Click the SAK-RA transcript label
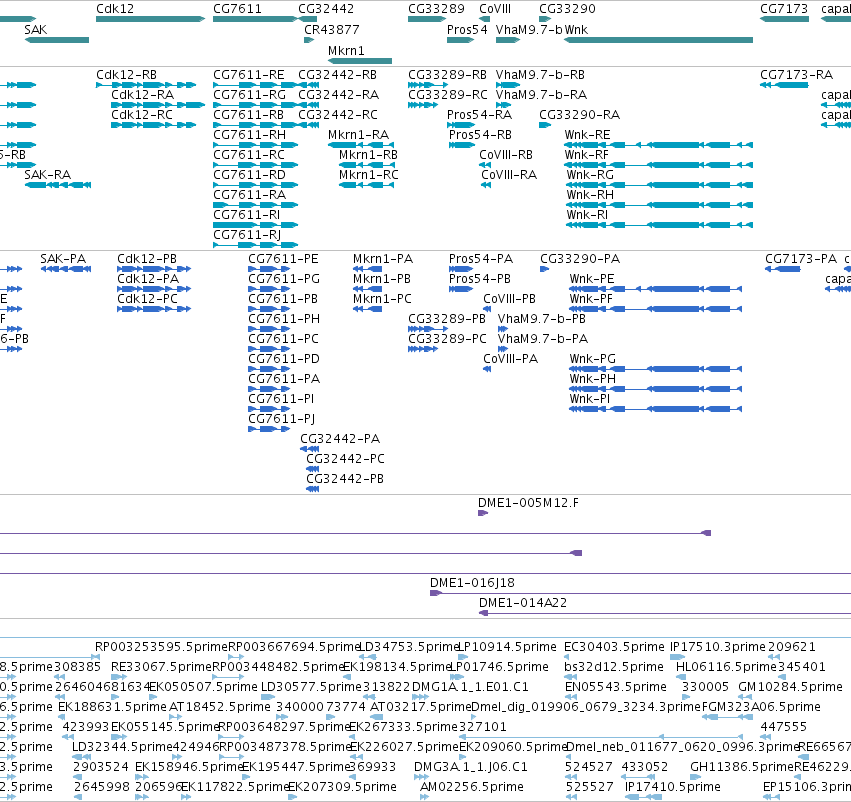Viewport: 851px width, 802px height. pos(47,175)
